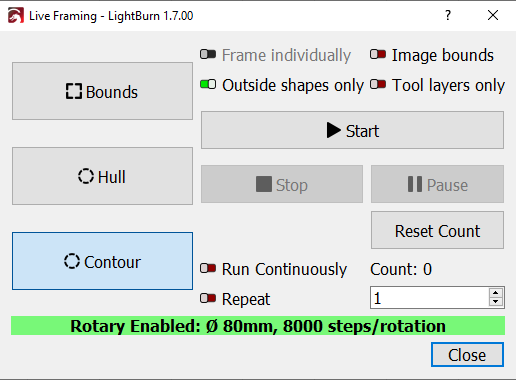Image resolution: width=516 pixels, height=380 pixels.
Task: Reset the framing count
Action: (437, 230)
